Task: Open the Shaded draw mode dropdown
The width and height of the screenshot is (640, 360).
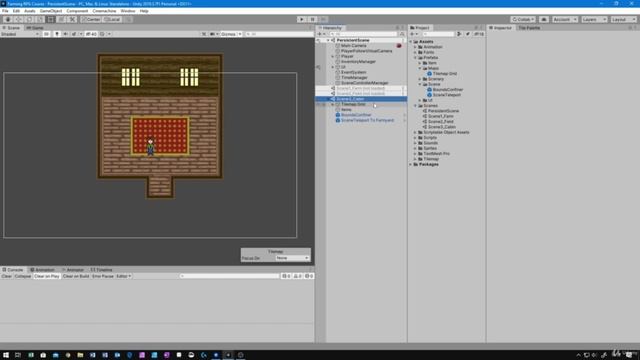Action: 20,34
